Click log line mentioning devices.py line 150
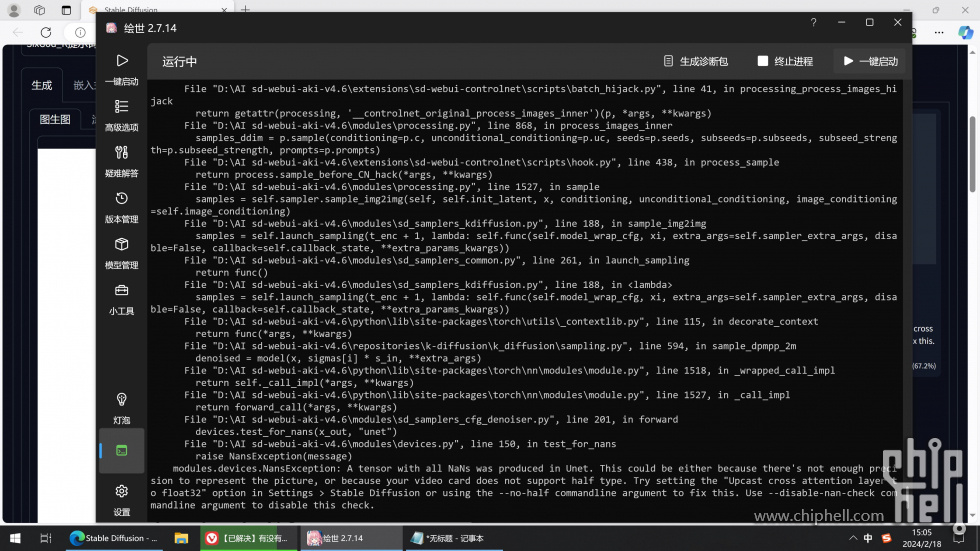980x551 pixels. coord(400,444)
